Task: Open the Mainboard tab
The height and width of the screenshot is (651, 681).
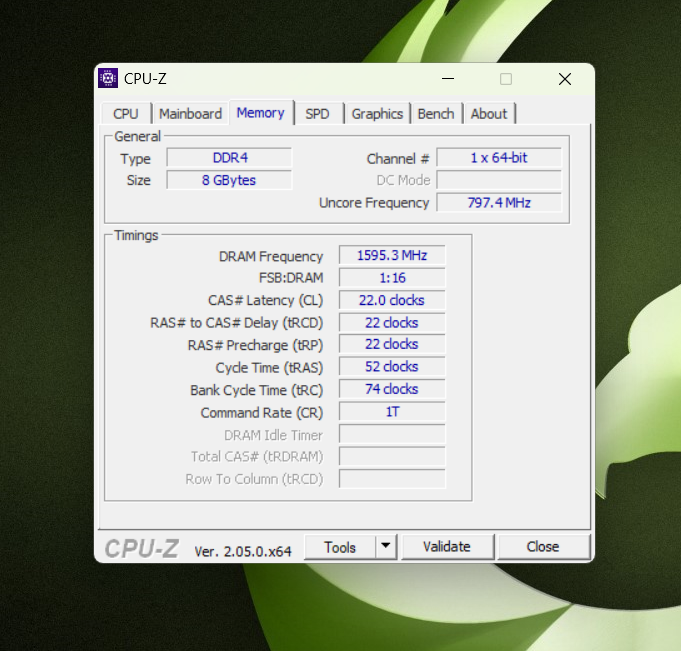Action: click(x=190, y=114)
